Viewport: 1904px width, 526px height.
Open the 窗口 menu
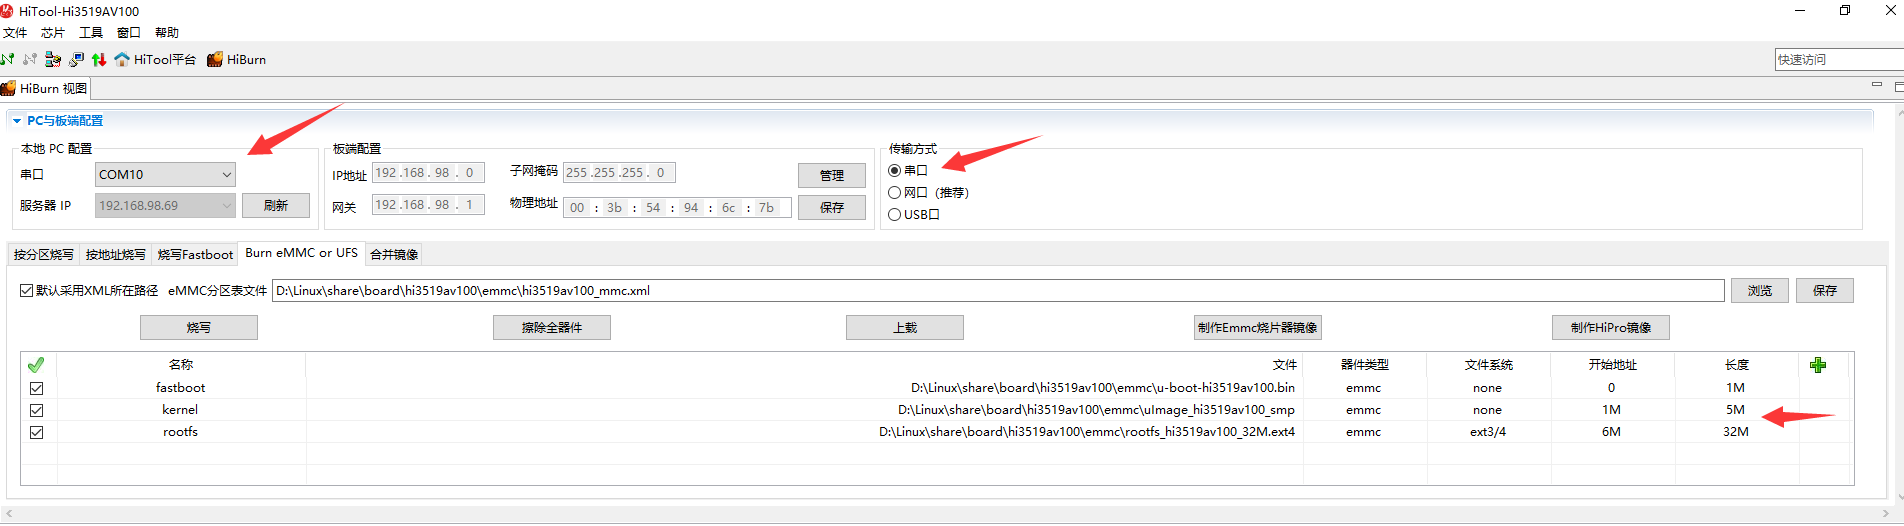pyautogui.click(x=129, y=33)
